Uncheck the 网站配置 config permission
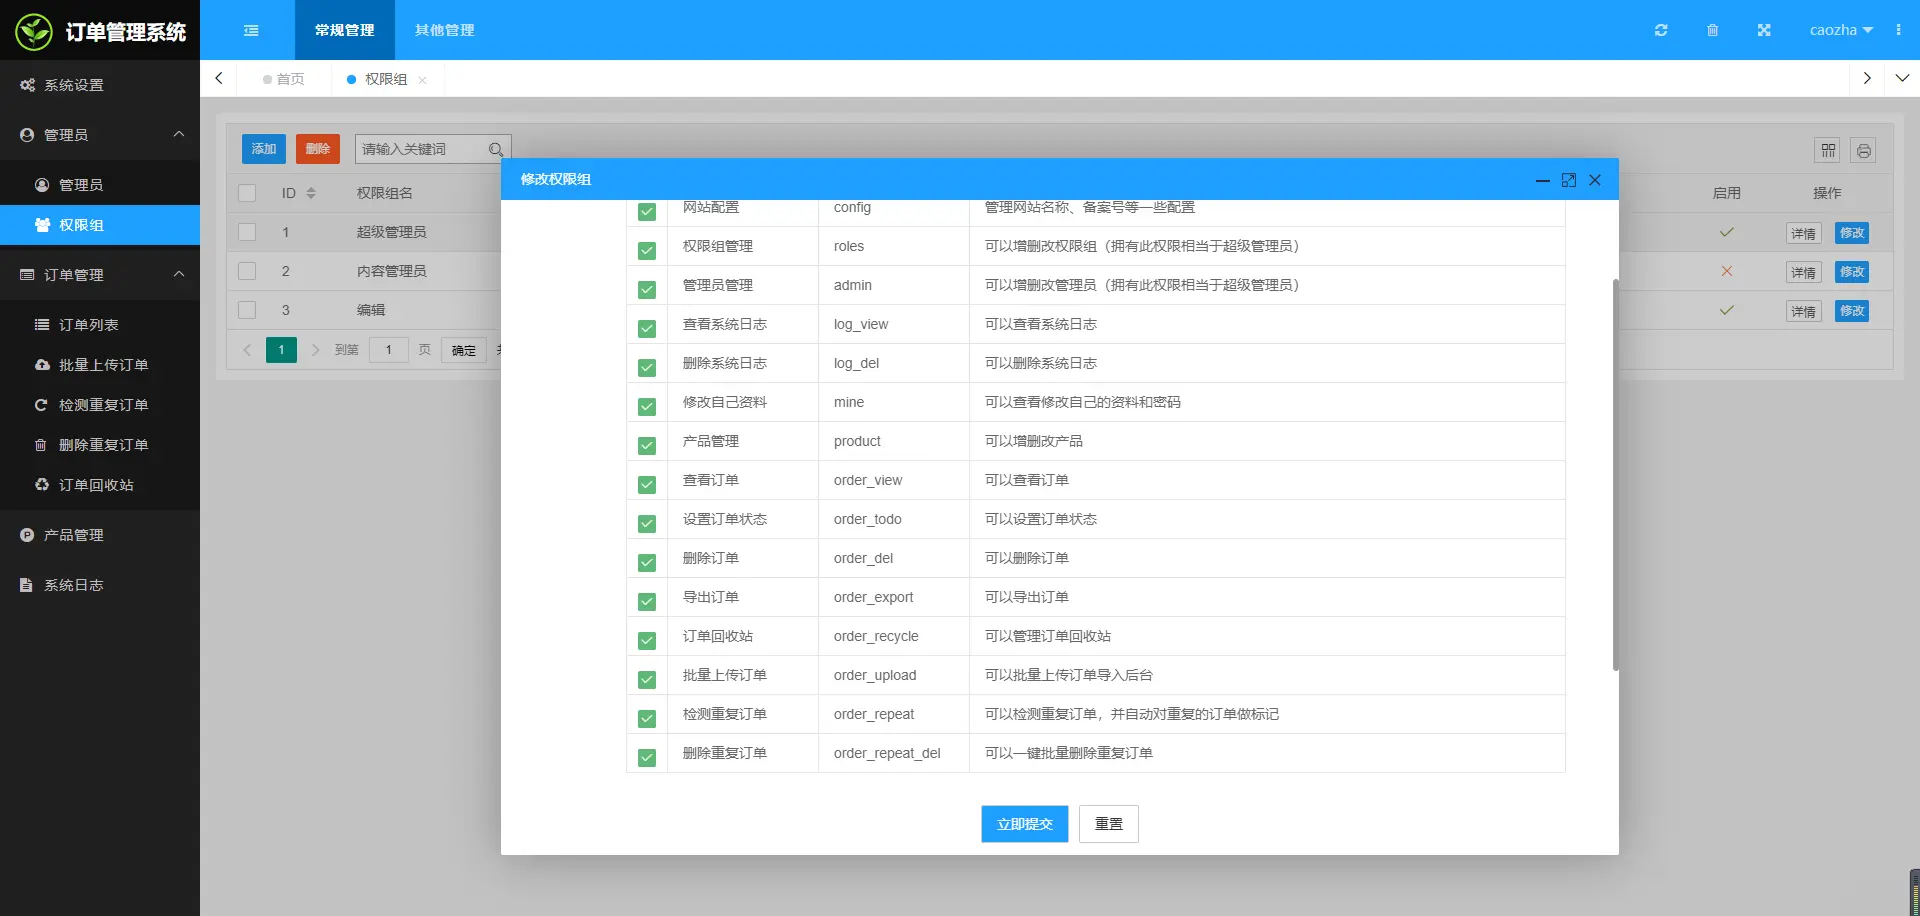 (647, 211)
